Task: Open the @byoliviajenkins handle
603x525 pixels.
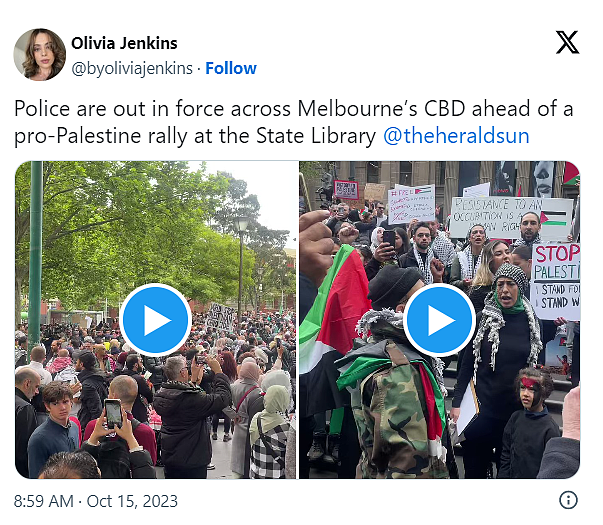Action: [132, 68]
